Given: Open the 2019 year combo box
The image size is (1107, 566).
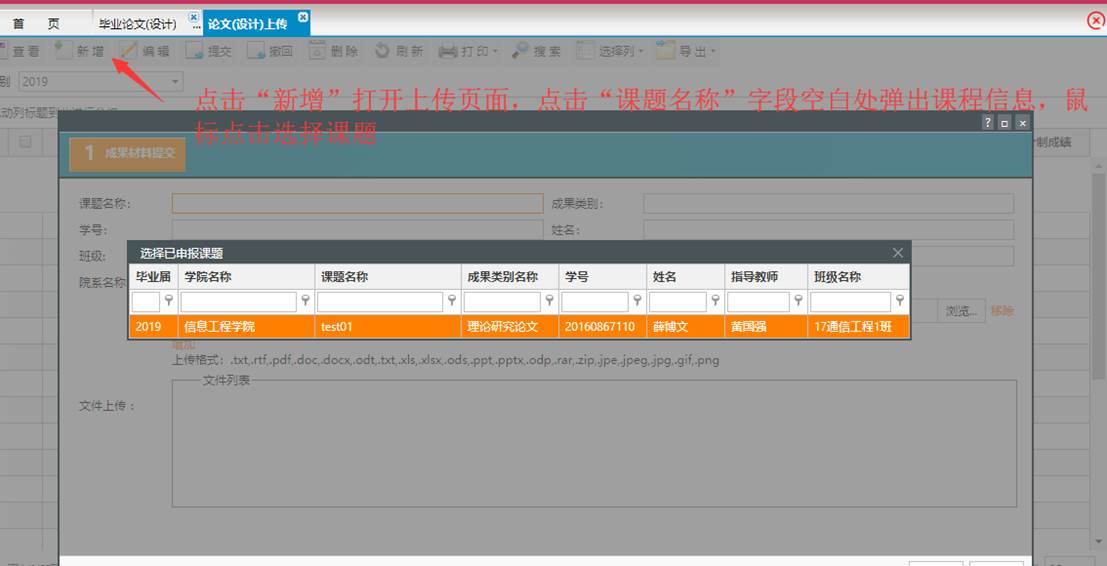Looking at the screenshot, I should [x=176, y=82].
